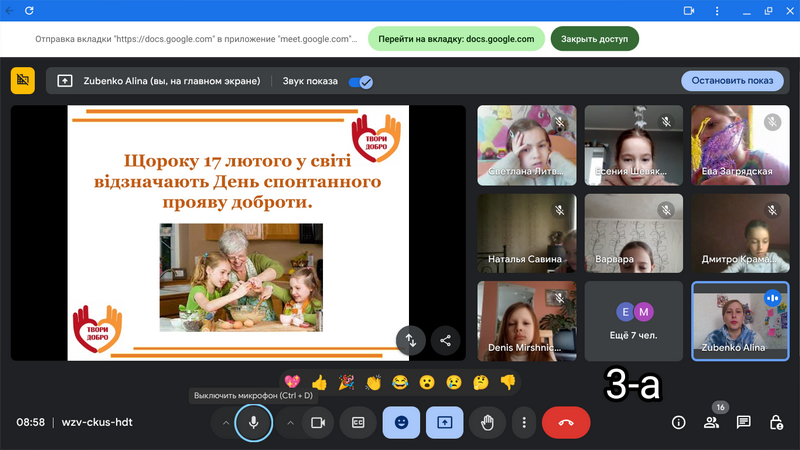Show the participants list with 16 badge
The width and height of the screenshot is (800, 450).
click(x=711, y=422)
